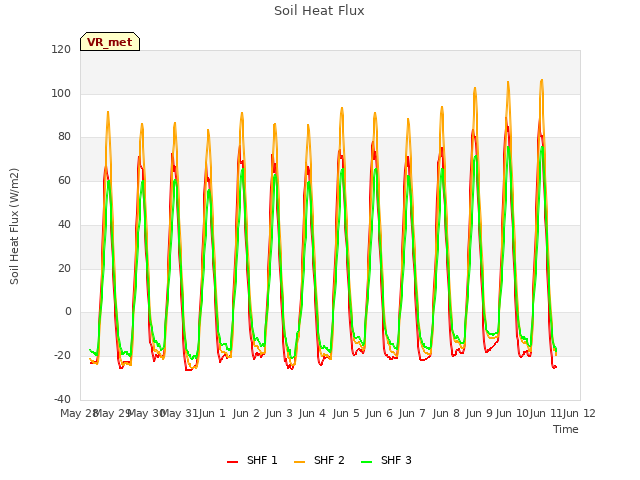Click the Jun 5 x-axis tick label

[x=346, y=413]
